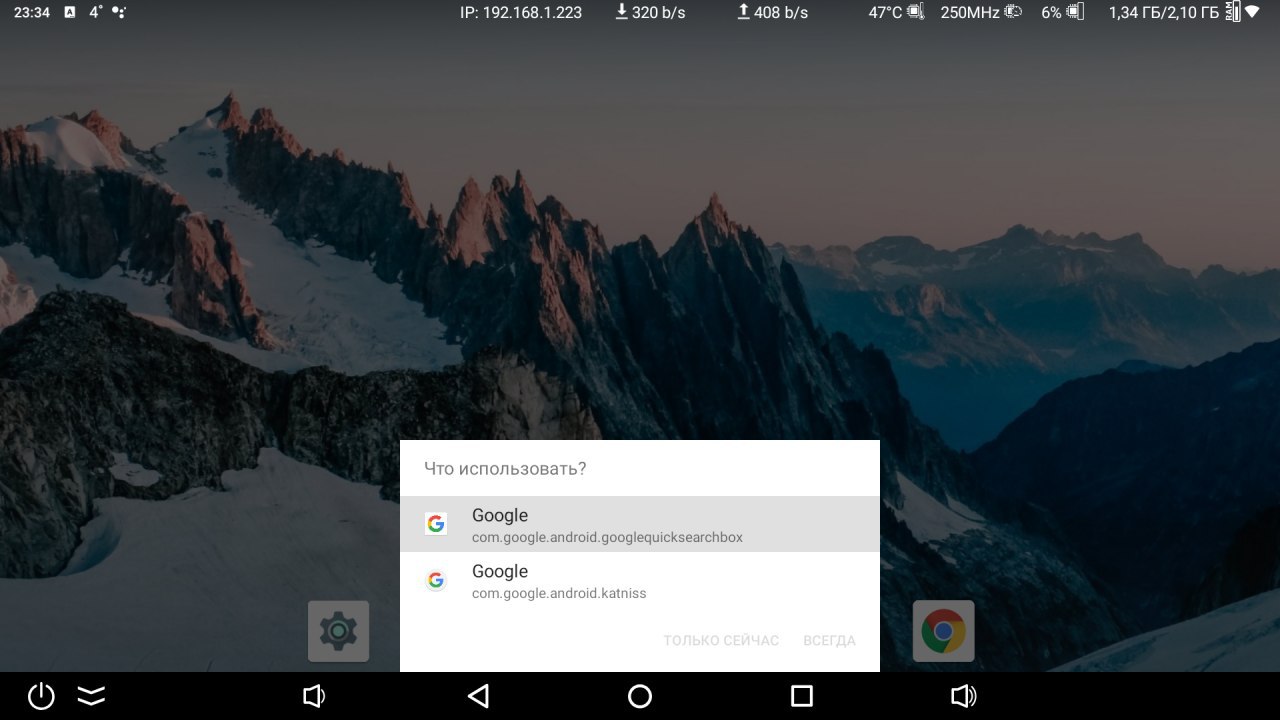1280x720 pixels.
Task: Raise volume with the speaker-up icon
Action: (x=964, y=696)
